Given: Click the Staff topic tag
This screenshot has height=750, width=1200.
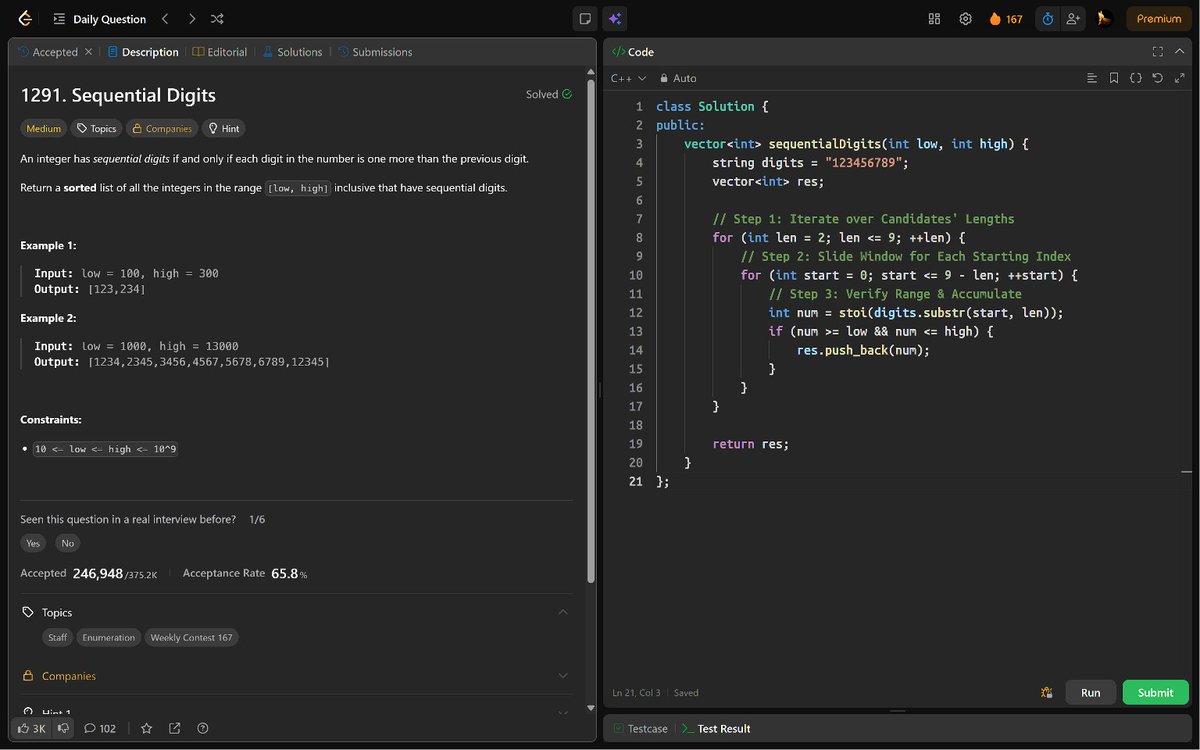Looking at the screenshot, I should point(58,637).
